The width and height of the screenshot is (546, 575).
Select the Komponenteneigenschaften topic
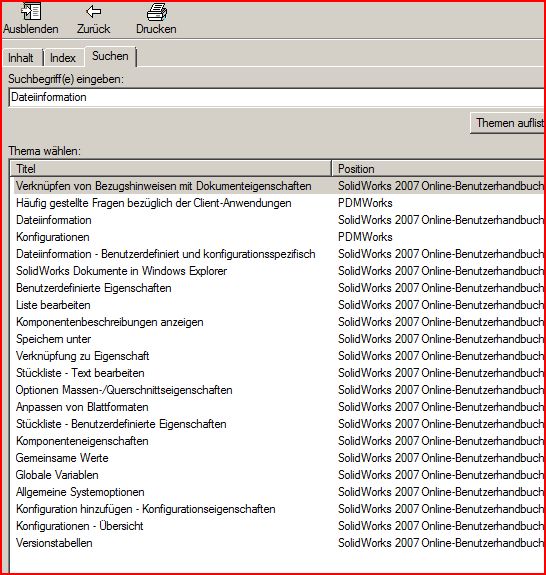pos(83,441)
